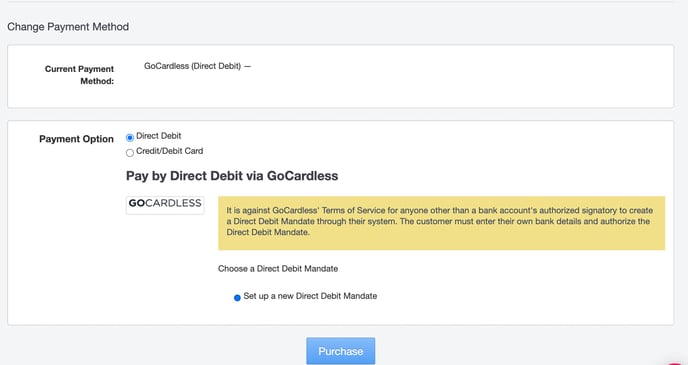Click the Change Payment Method heading
The image size is (688, 365).
[68, 27]
